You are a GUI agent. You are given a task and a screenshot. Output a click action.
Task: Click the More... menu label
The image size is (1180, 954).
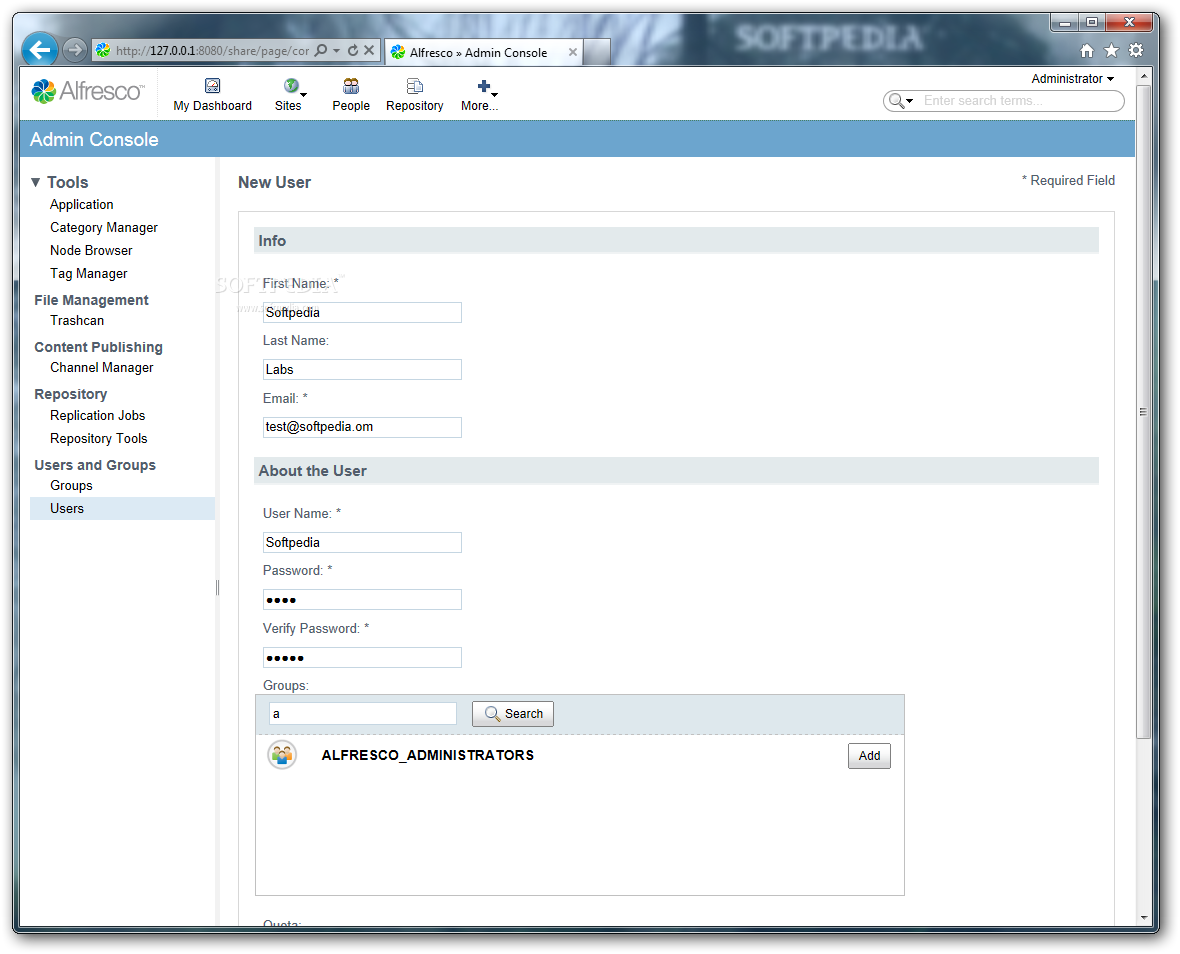(479, 106)
